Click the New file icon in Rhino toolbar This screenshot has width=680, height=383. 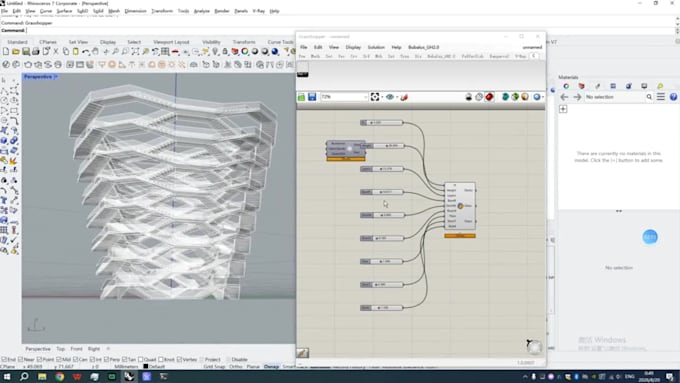pyautogui.click(x=6, y=52)
